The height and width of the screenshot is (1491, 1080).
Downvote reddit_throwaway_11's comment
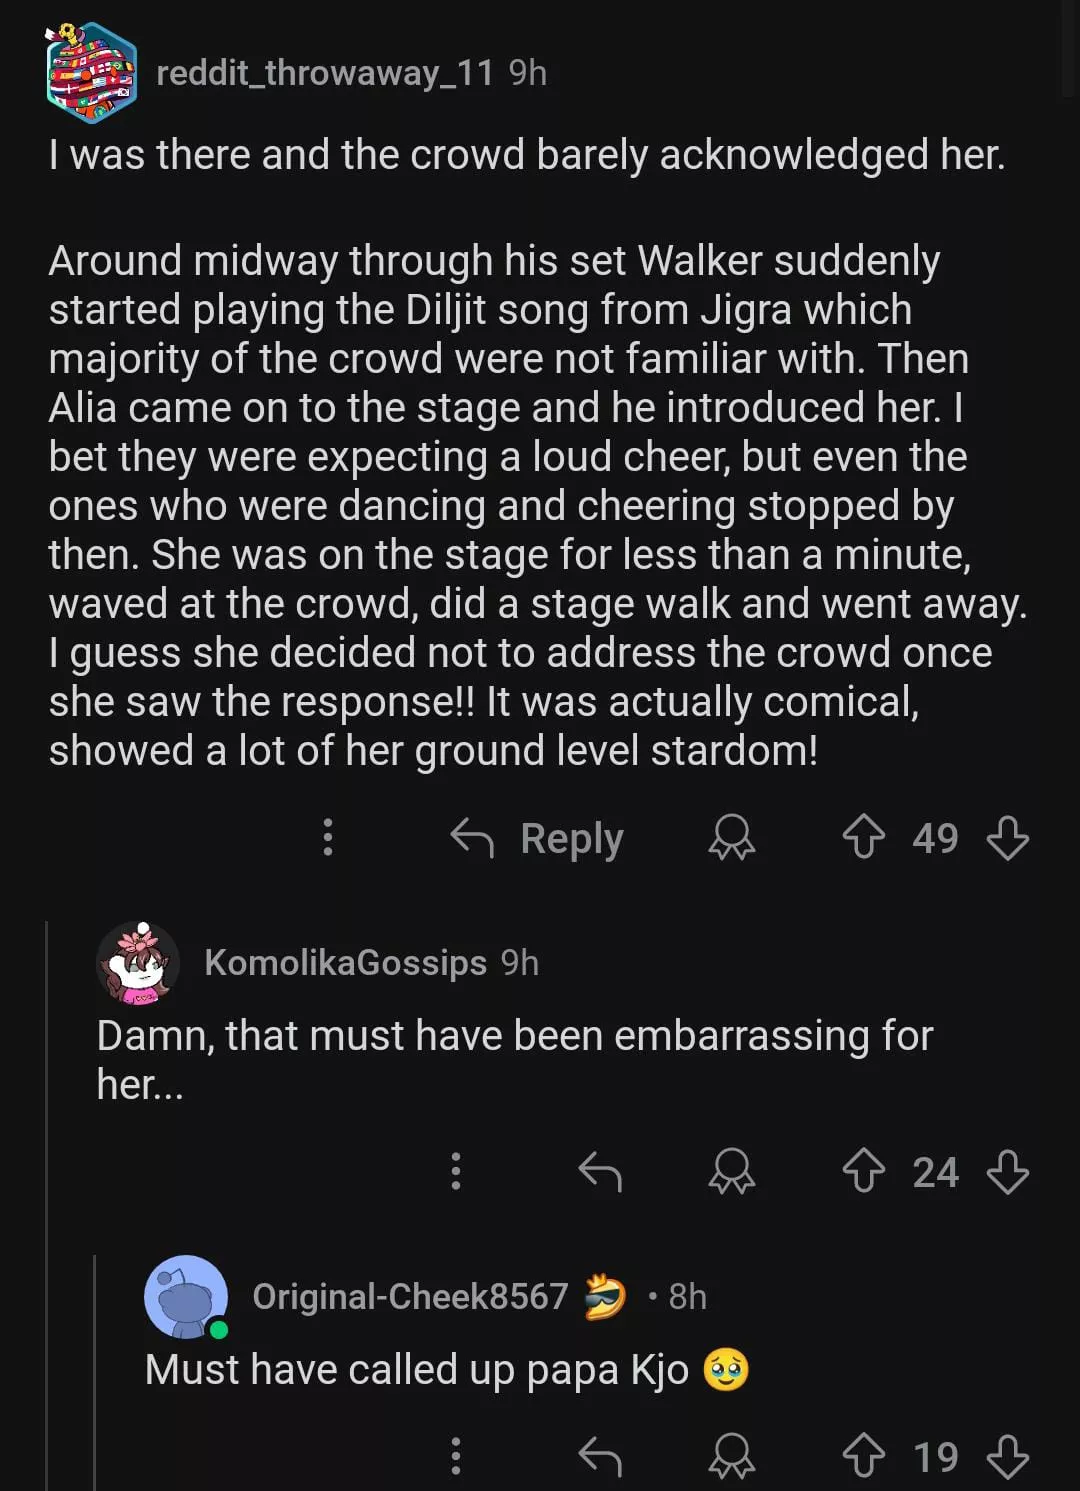(x=1007, y=837)
